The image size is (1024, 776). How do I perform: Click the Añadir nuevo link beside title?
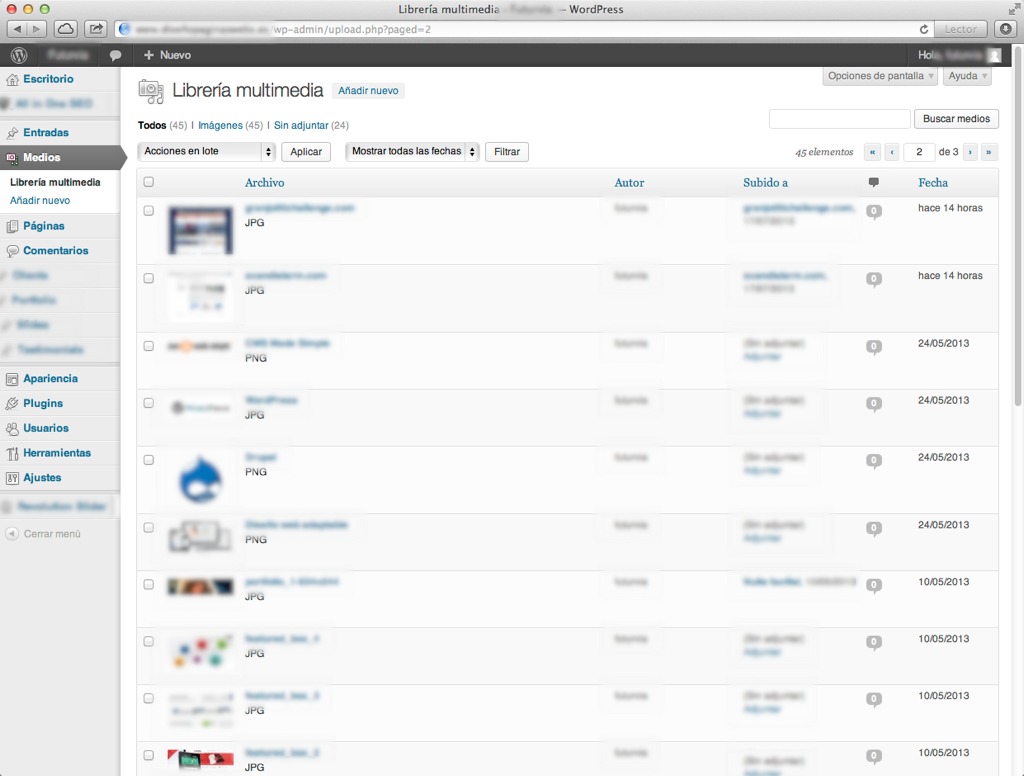[x=368, y=90]
